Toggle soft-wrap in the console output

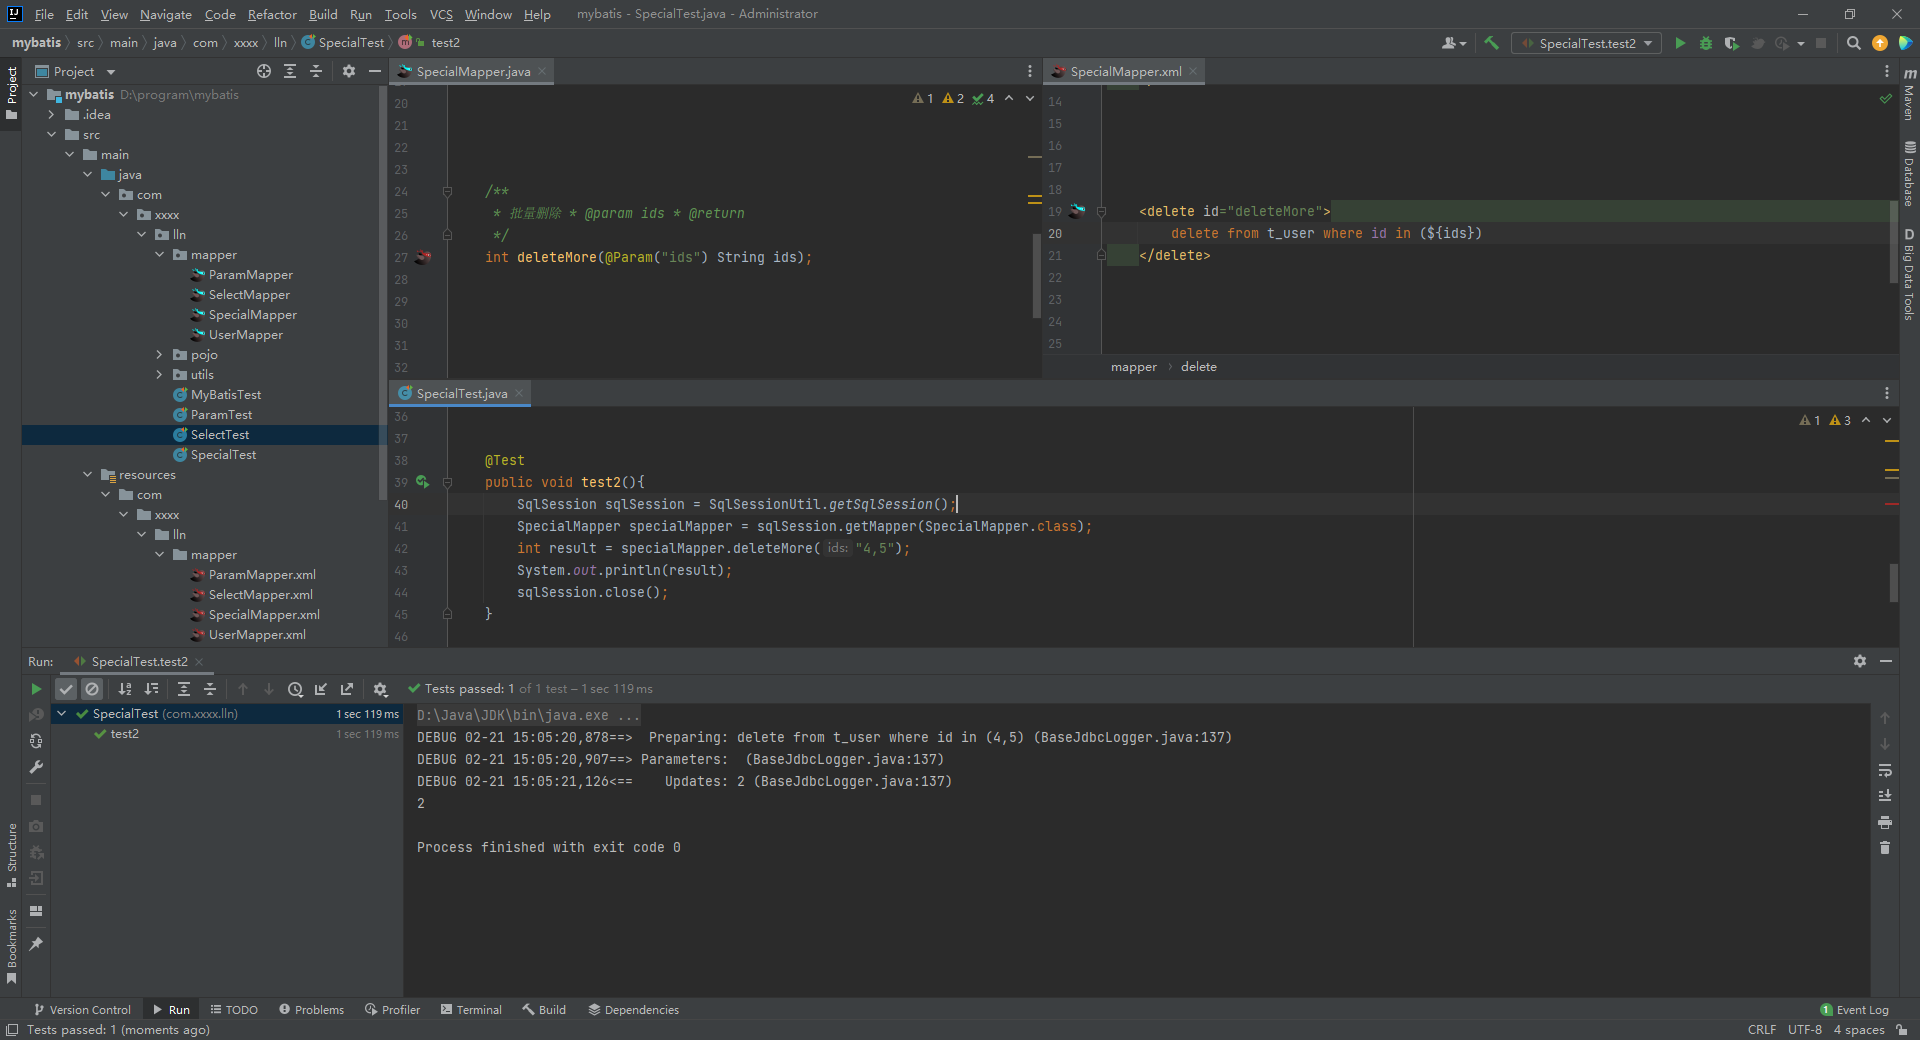(x=1885, y=770)
